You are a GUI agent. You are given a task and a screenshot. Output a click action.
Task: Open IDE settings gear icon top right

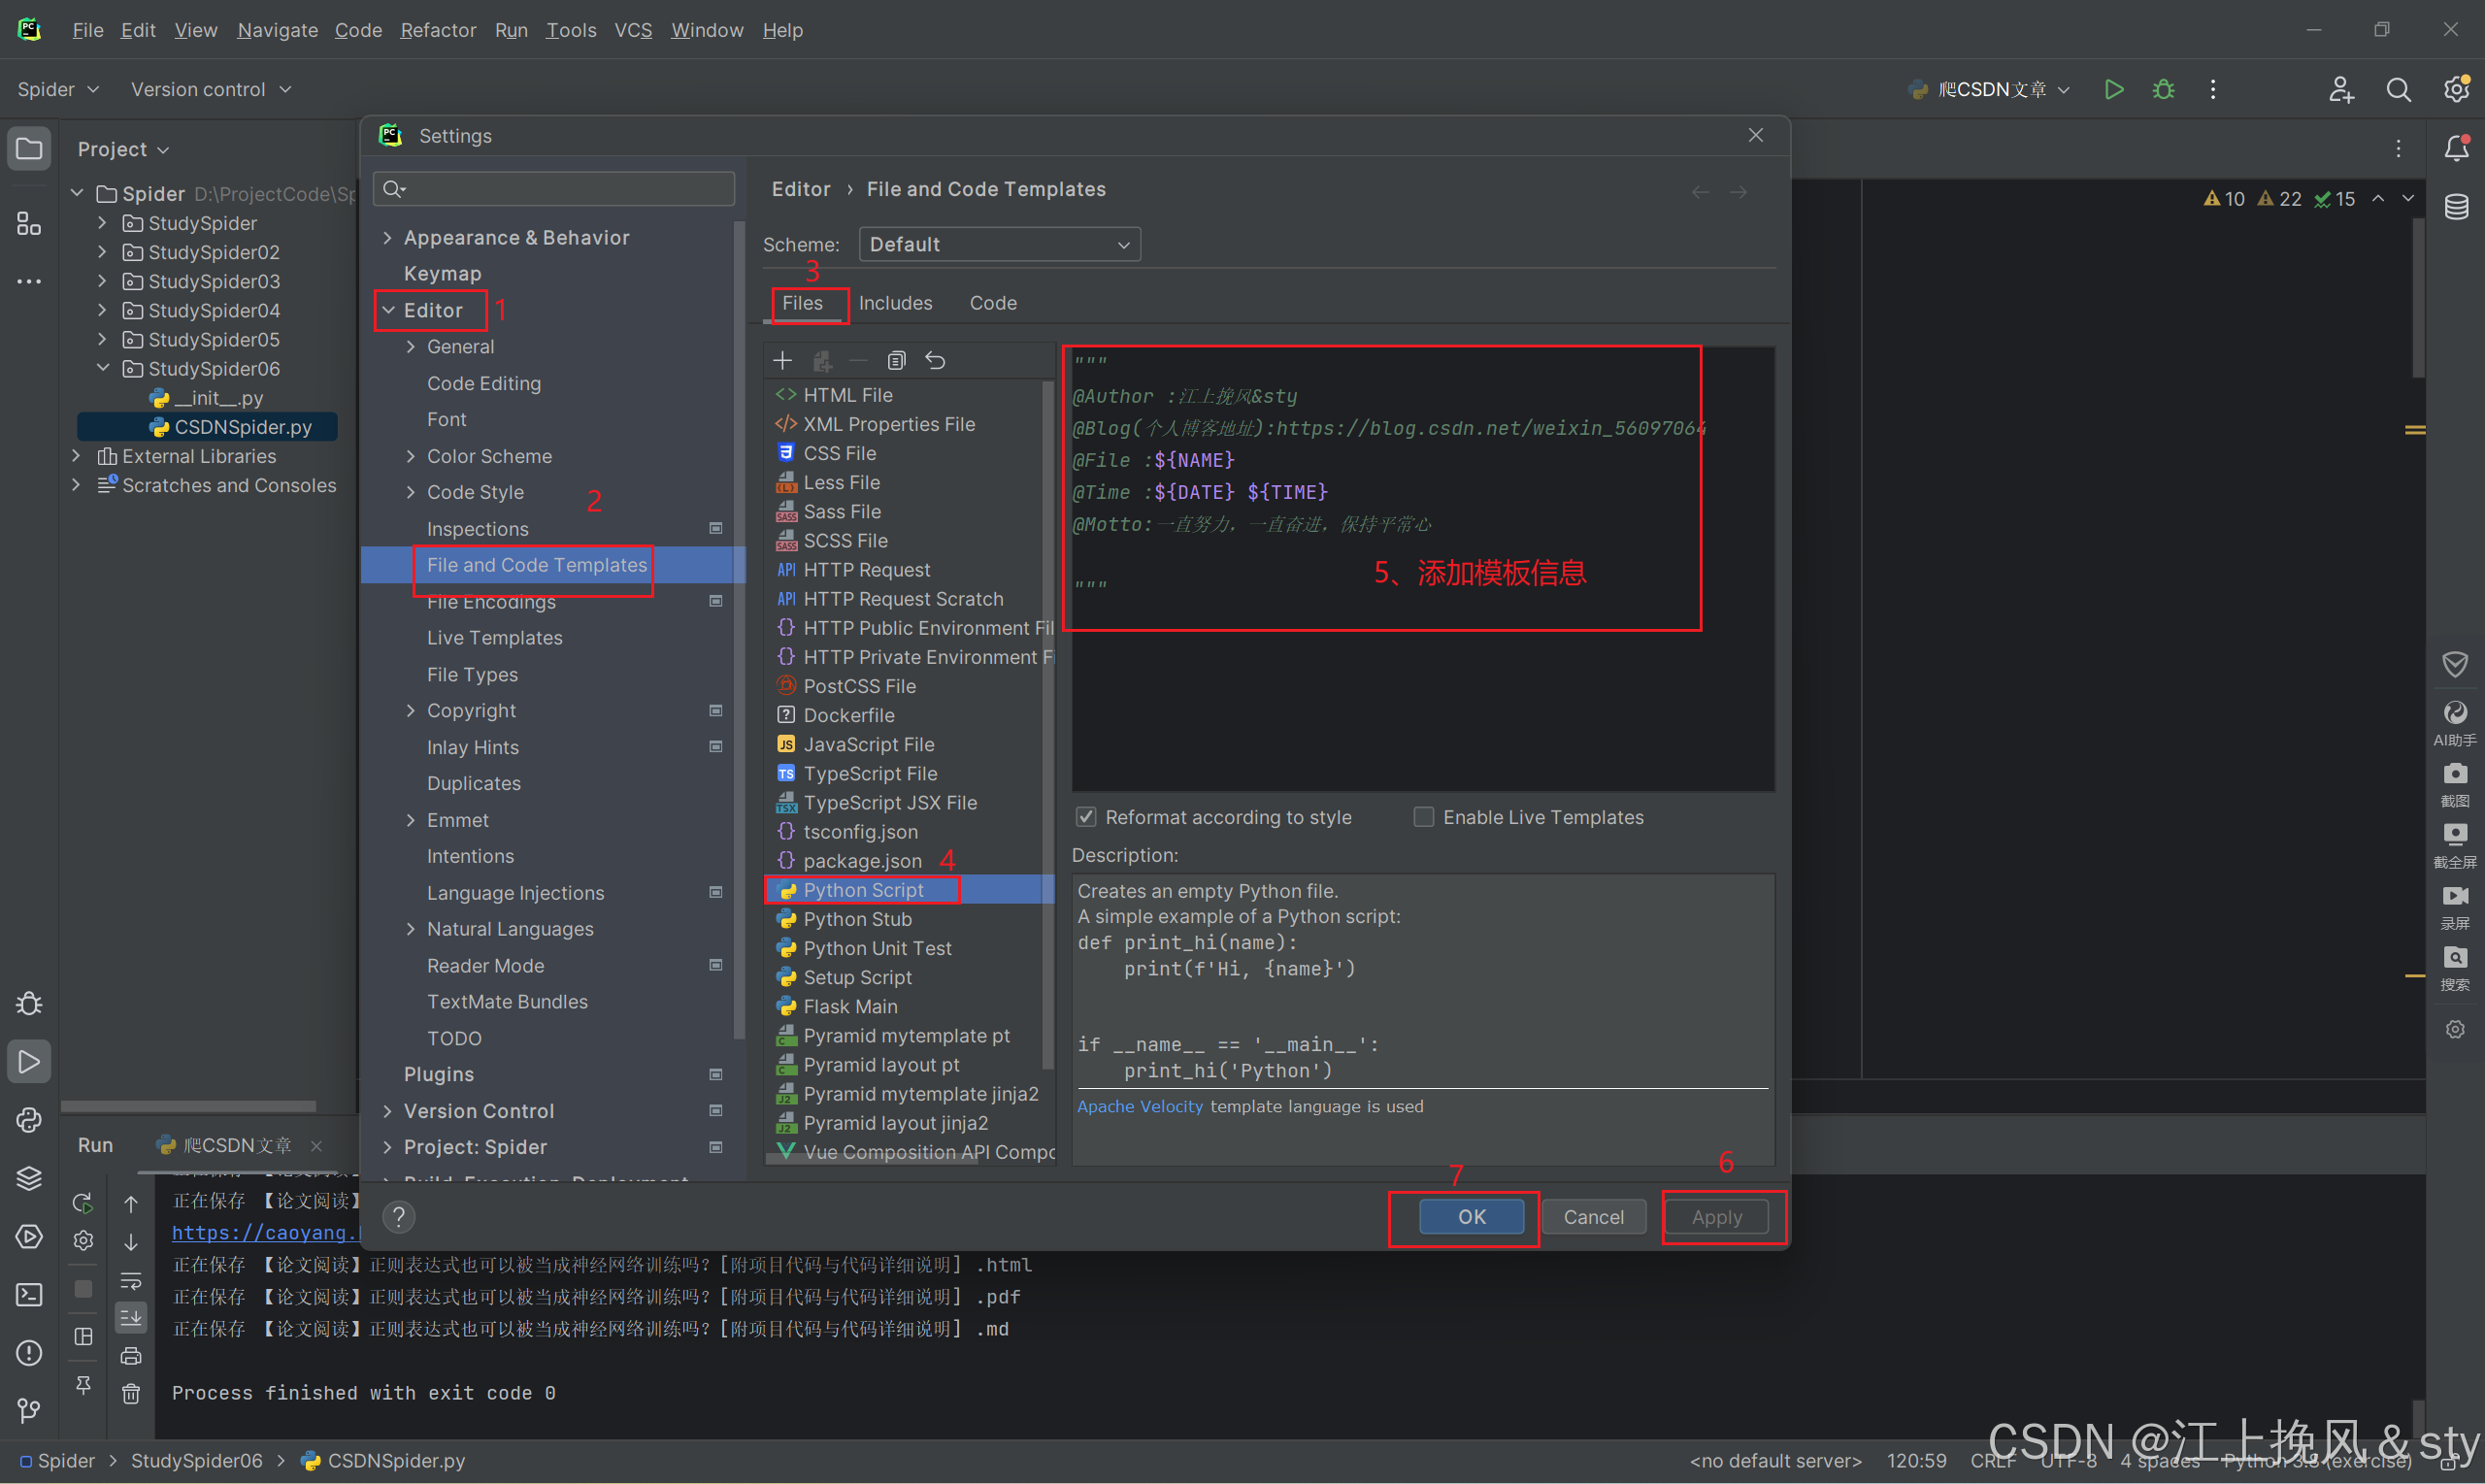tap(2455, 89)
